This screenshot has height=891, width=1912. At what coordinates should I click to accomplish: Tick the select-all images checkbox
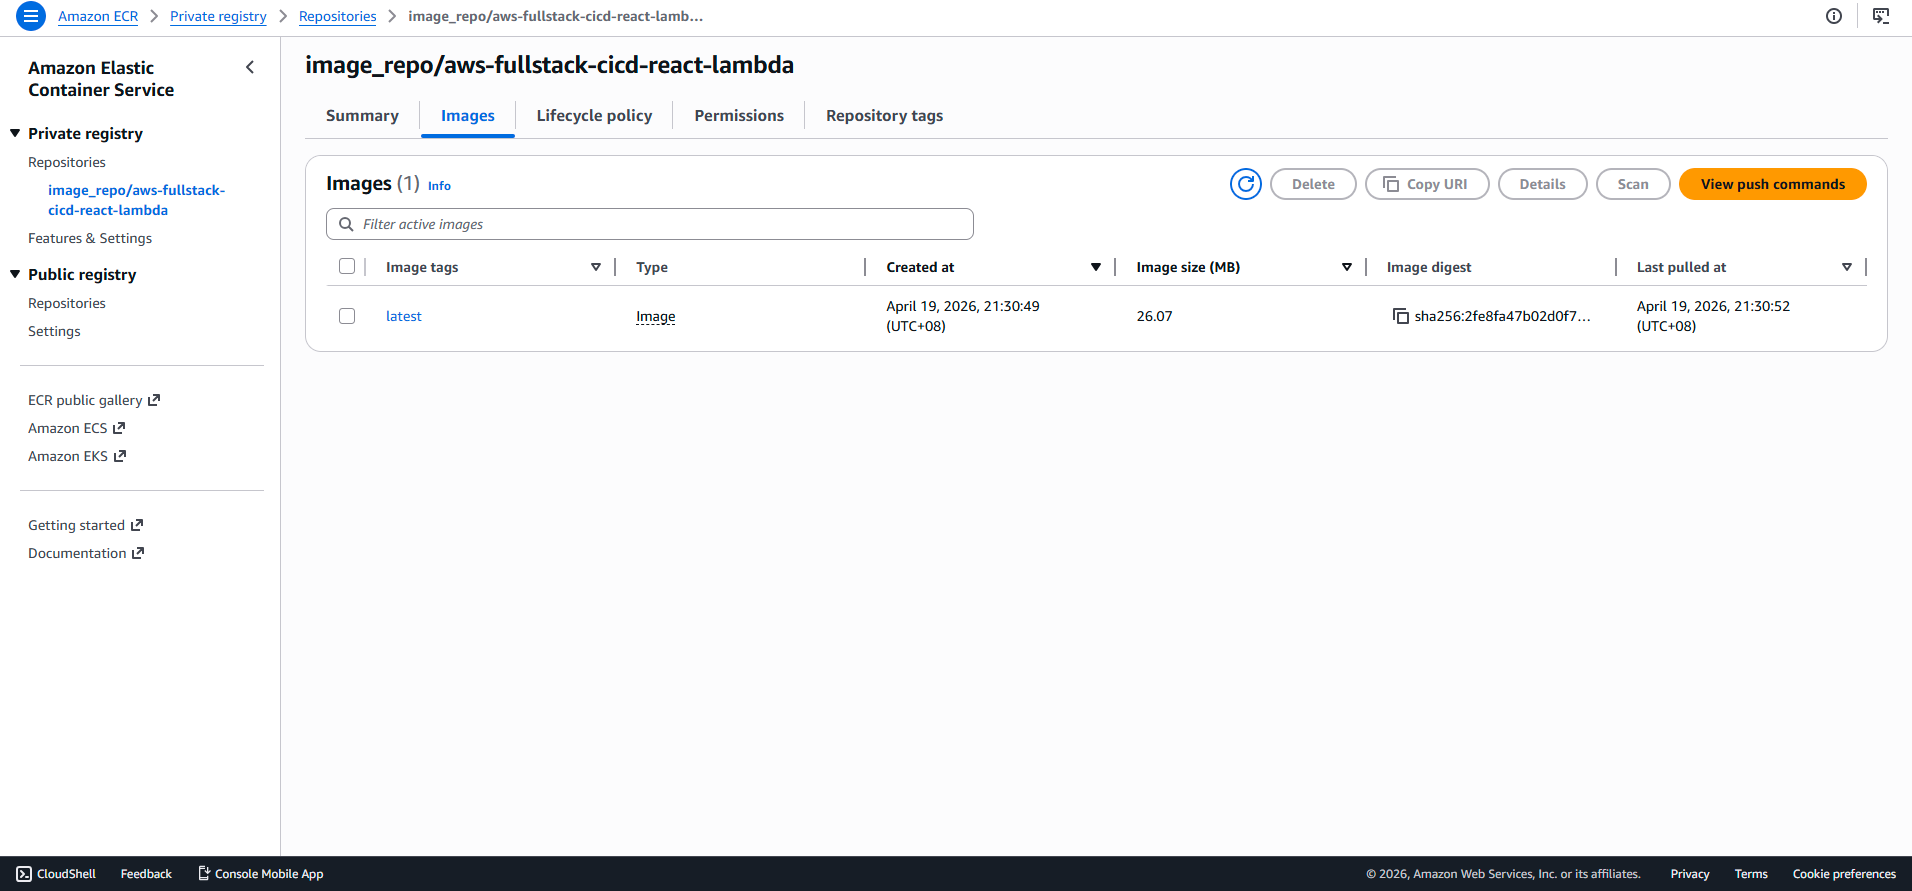pyautogui.click(x=347, y=266)
